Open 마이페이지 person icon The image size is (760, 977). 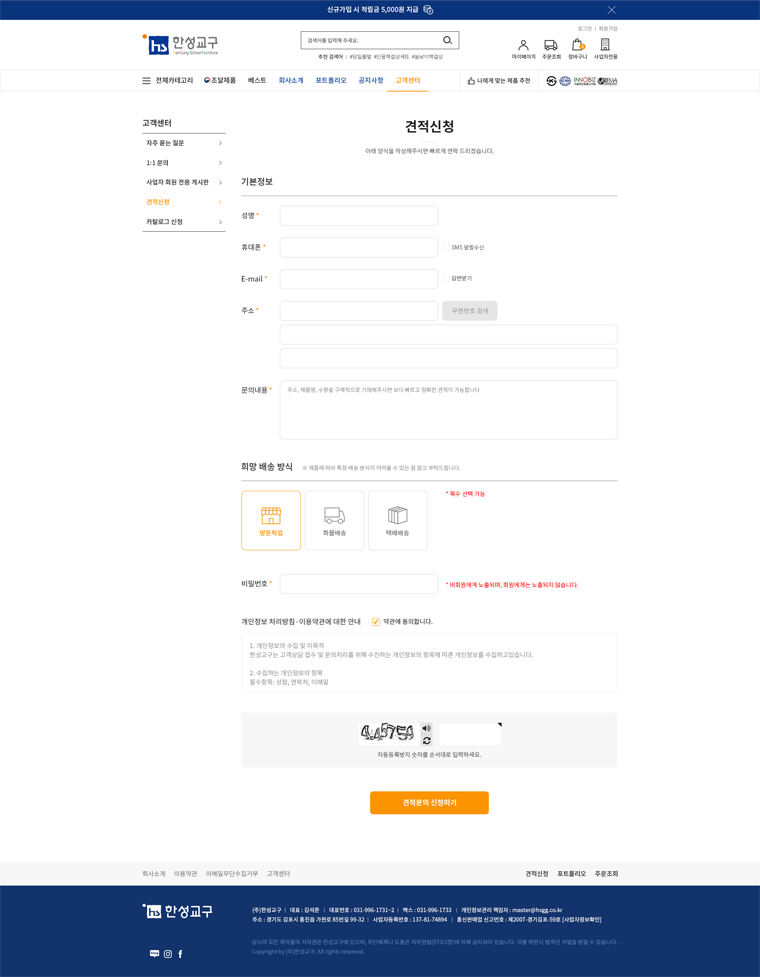pyautogui.click(x=523, y=45)
